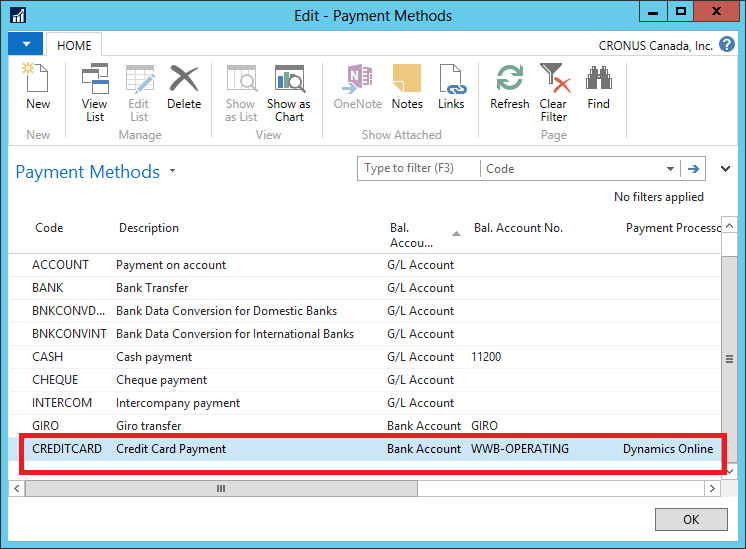Click 'Cheque payment' description cell
Image resolution: width=746 pixels, height=549 pixels.
(x=162, y=380)
